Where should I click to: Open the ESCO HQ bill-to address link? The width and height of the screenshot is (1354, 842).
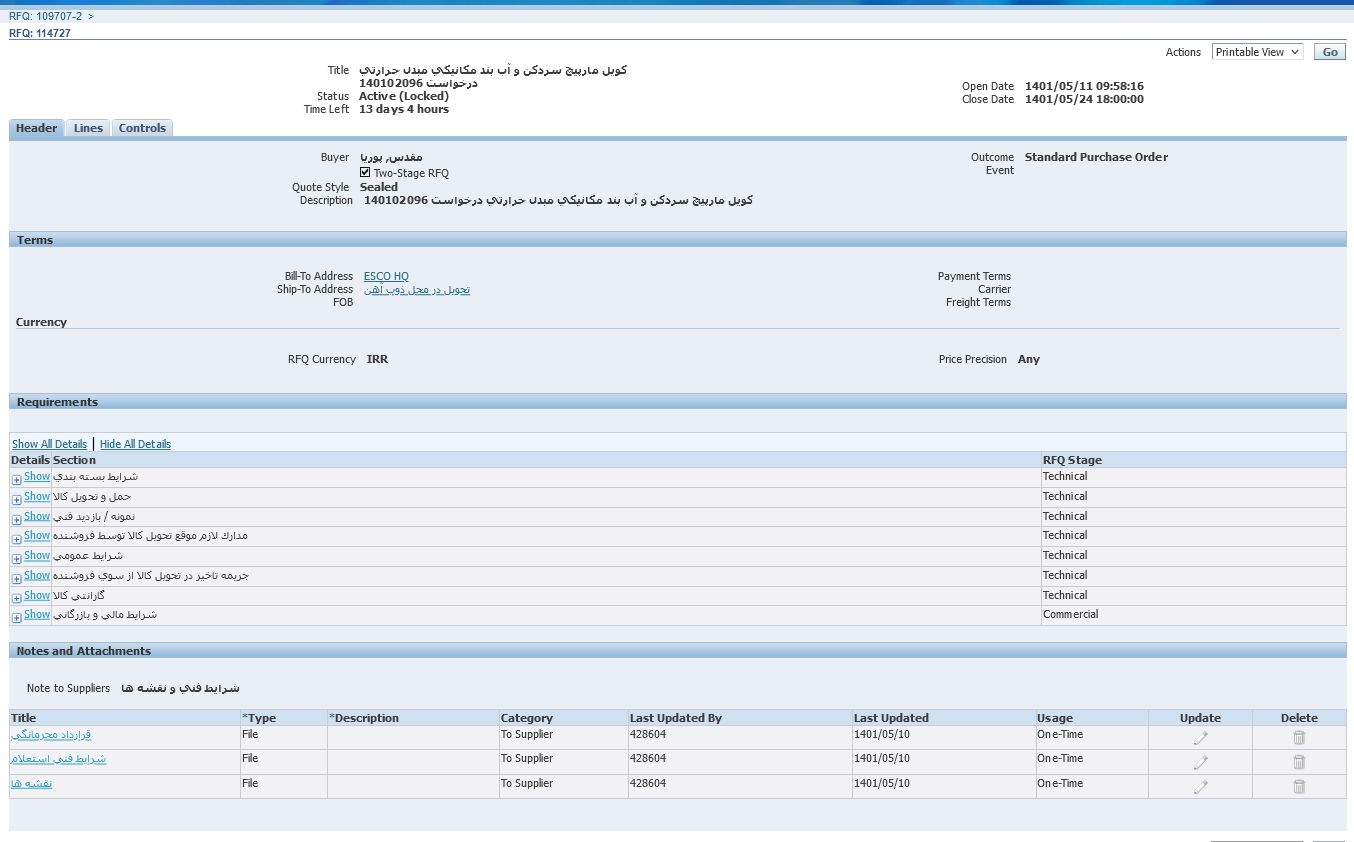(386, 276)
